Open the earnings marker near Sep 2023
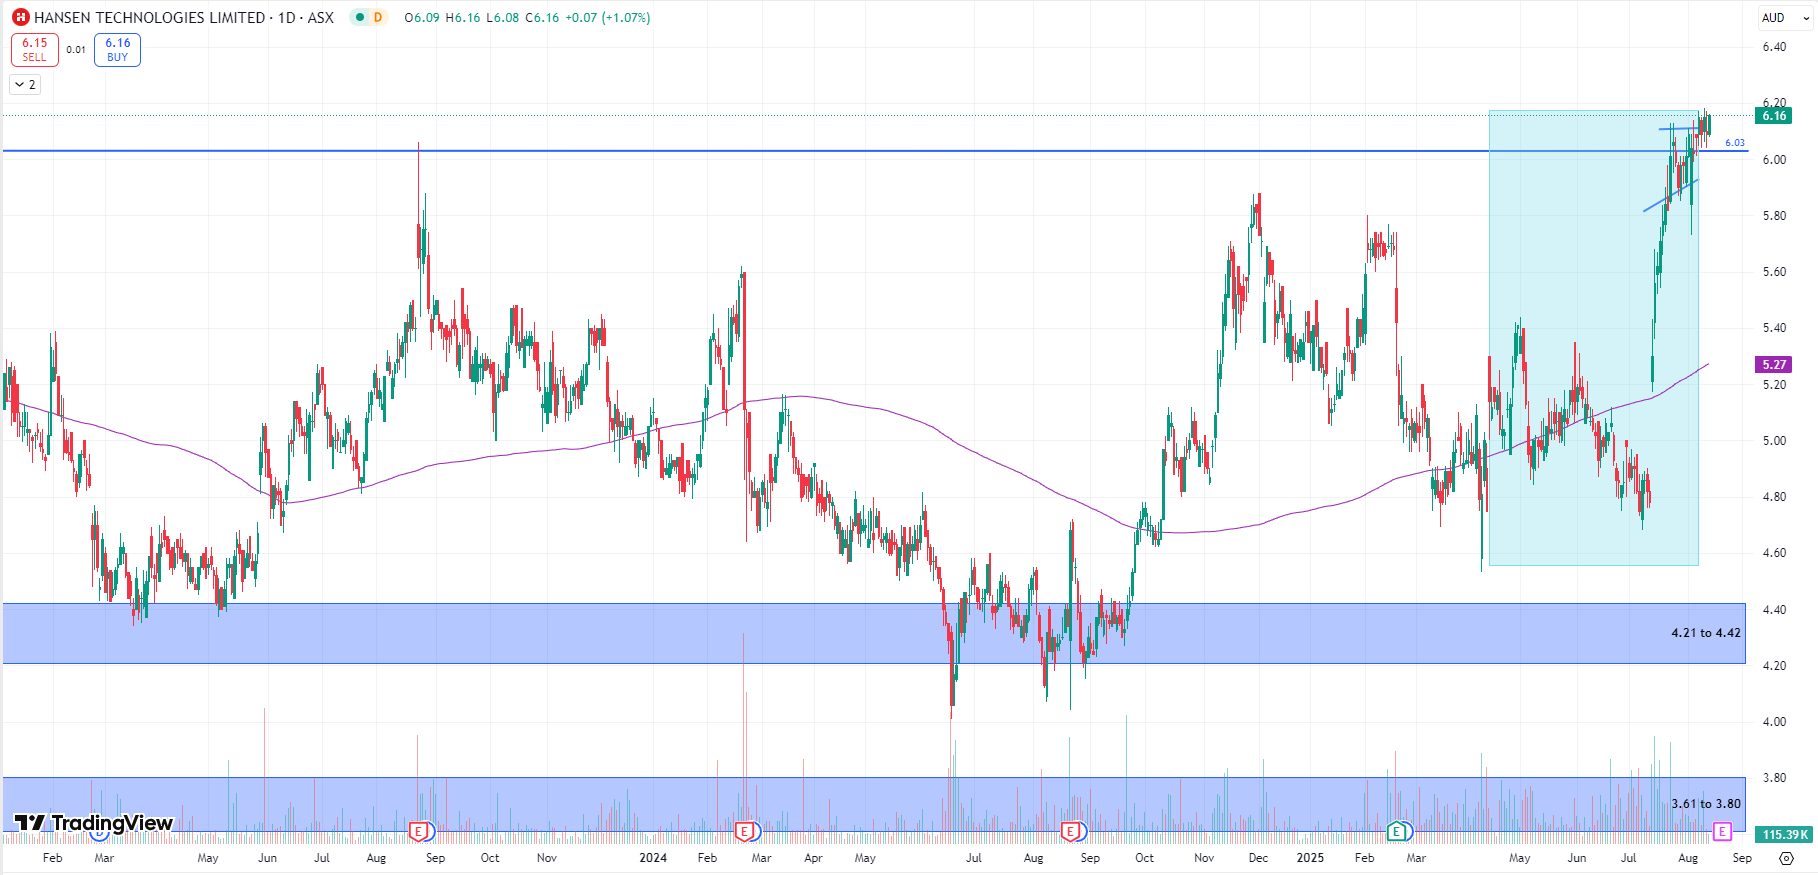Image resolution: width=1818 pixels, height=875 pixels. tap(419, 831)
